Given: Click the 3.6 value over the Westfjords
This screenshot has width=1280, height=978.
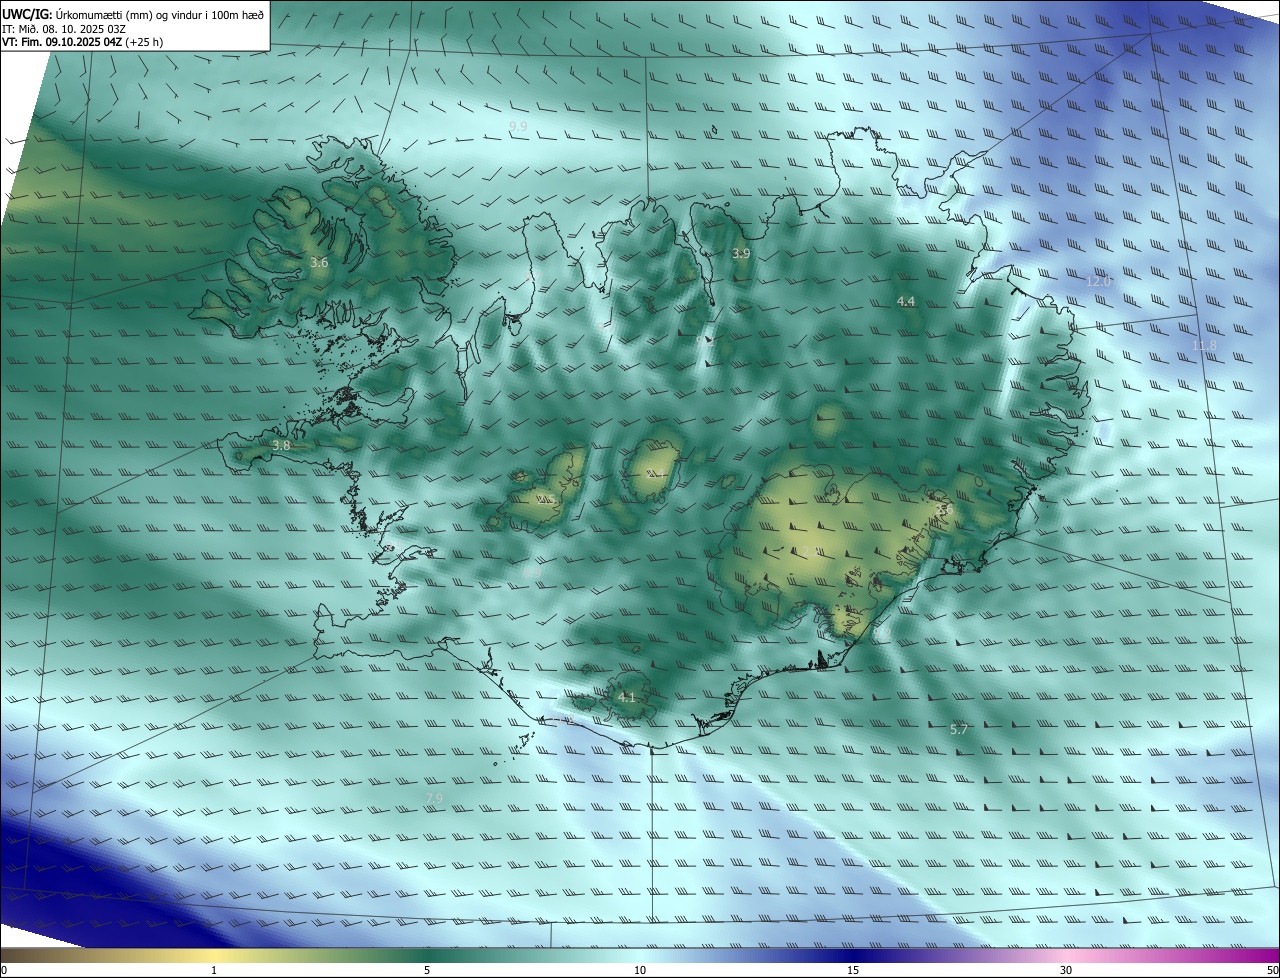Looking at the screenshot, I should coord(319,263).
